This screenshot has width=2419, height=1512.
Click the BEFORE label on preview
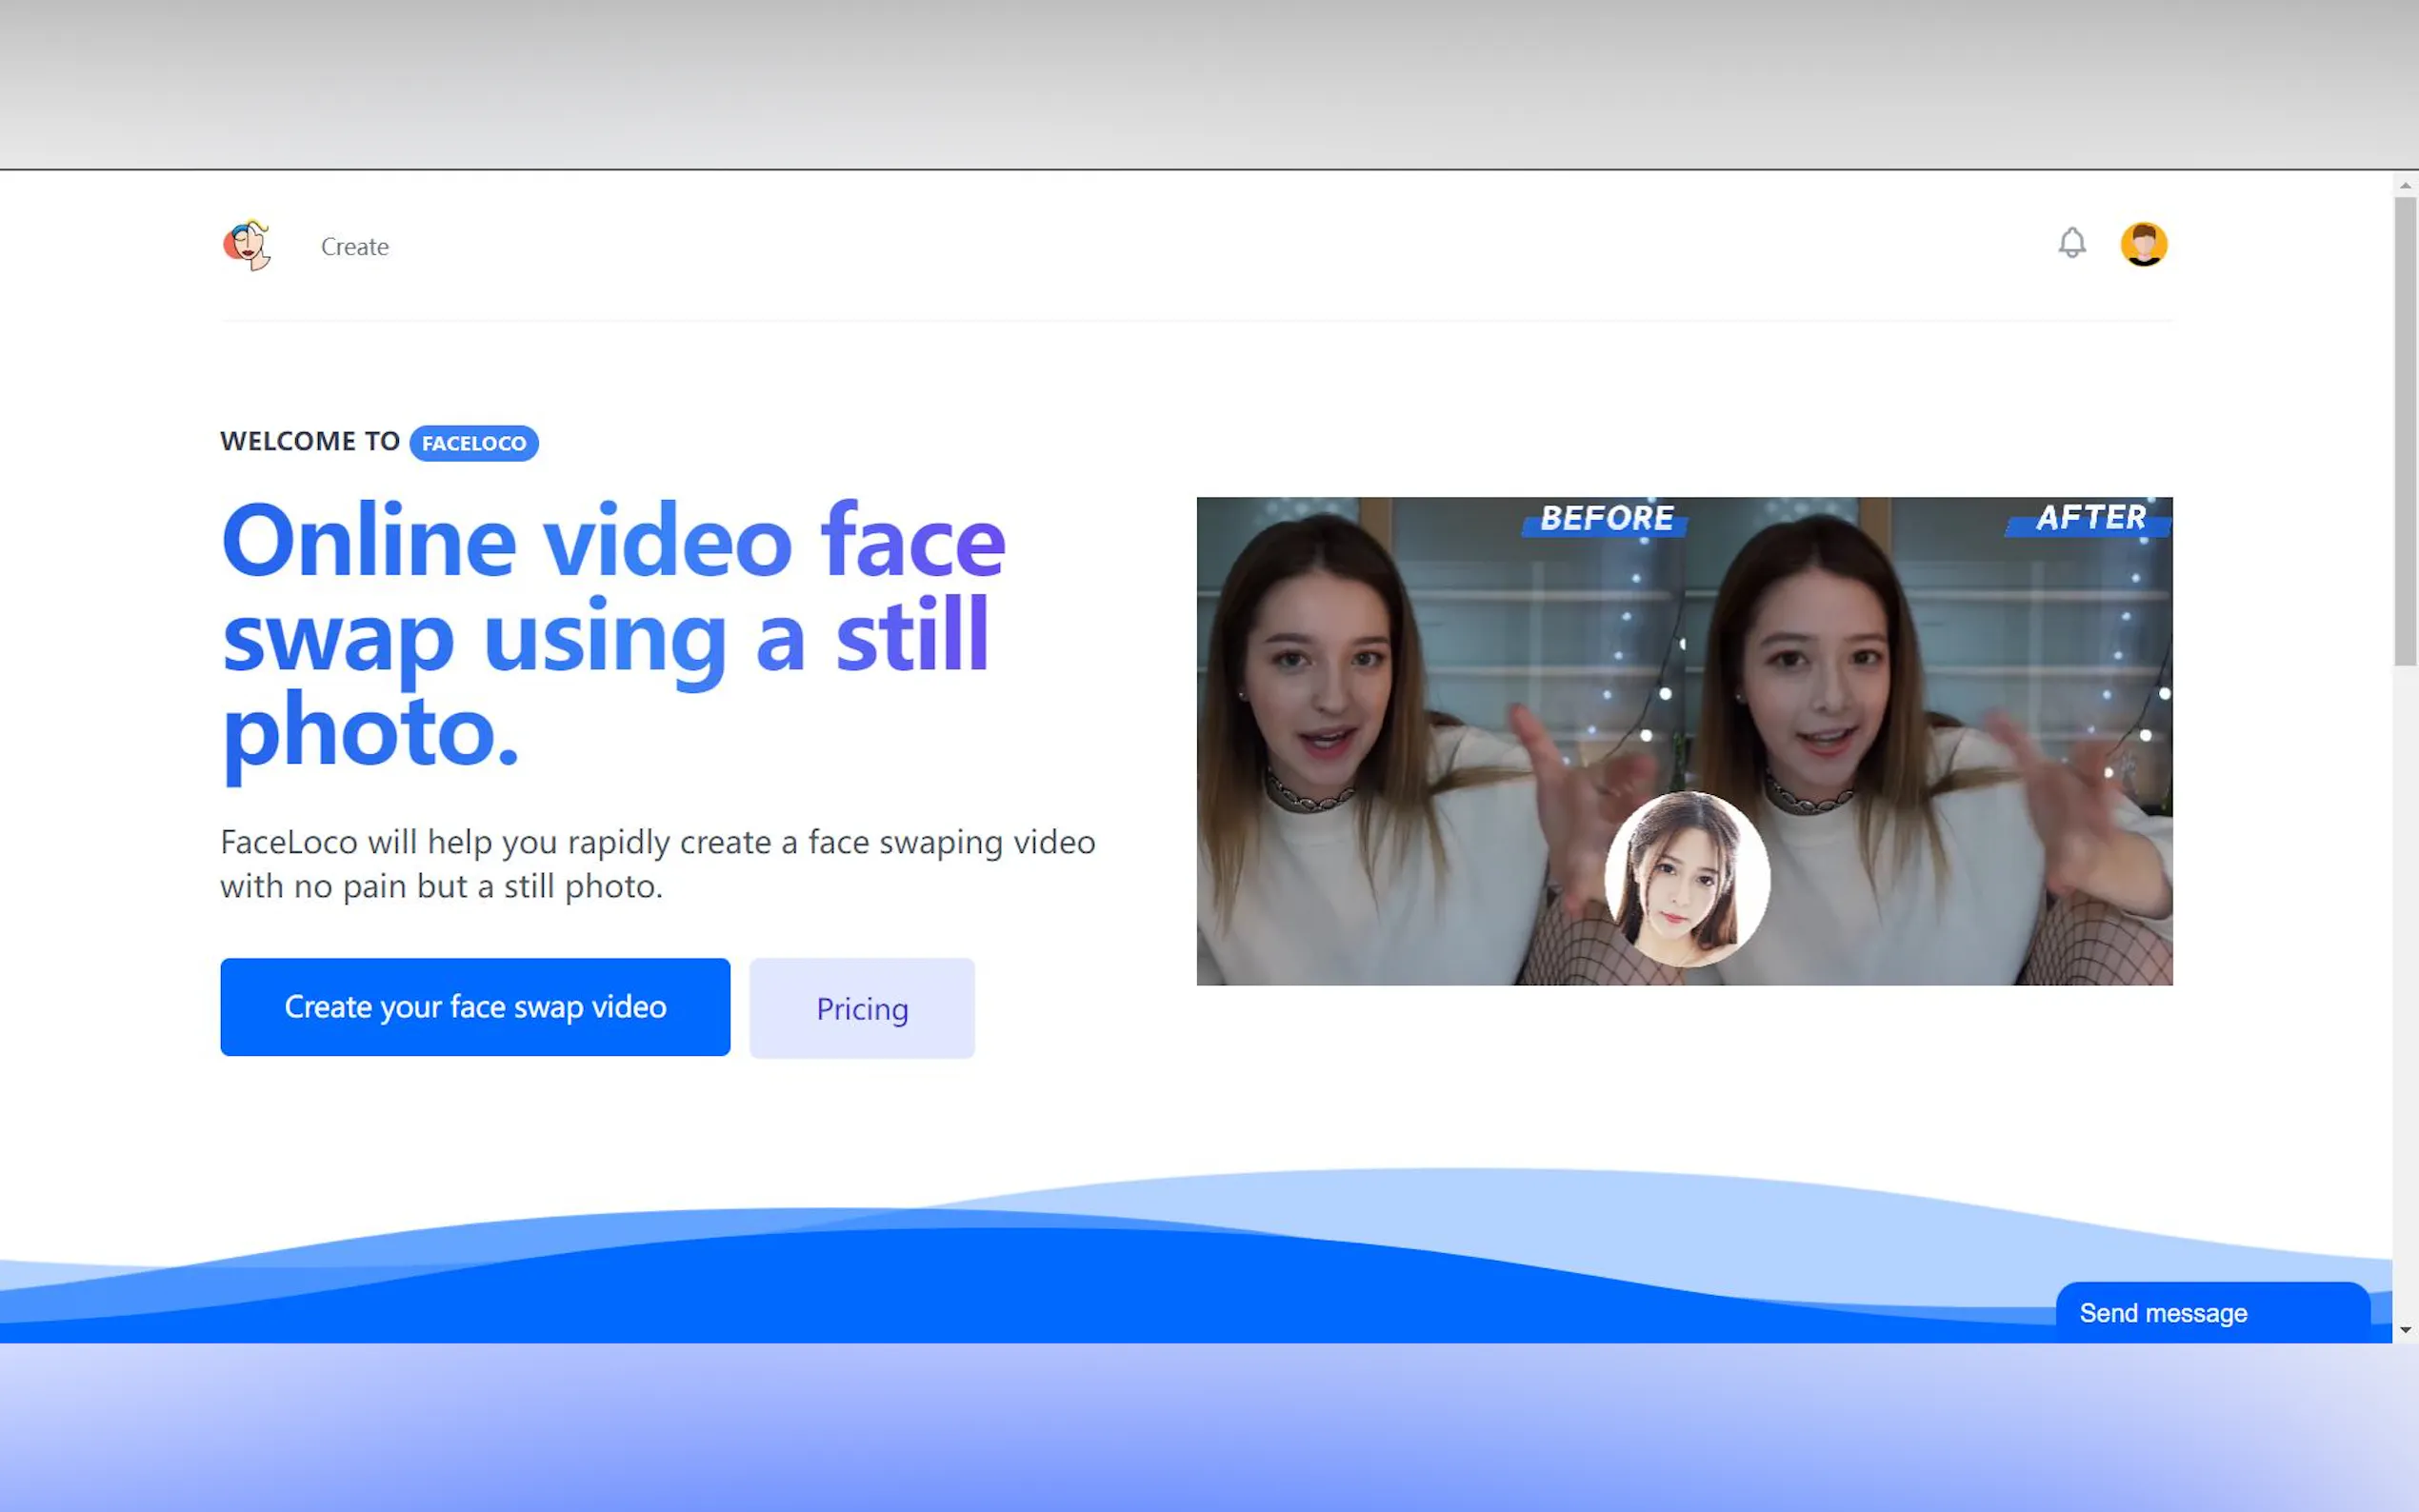1606,518
